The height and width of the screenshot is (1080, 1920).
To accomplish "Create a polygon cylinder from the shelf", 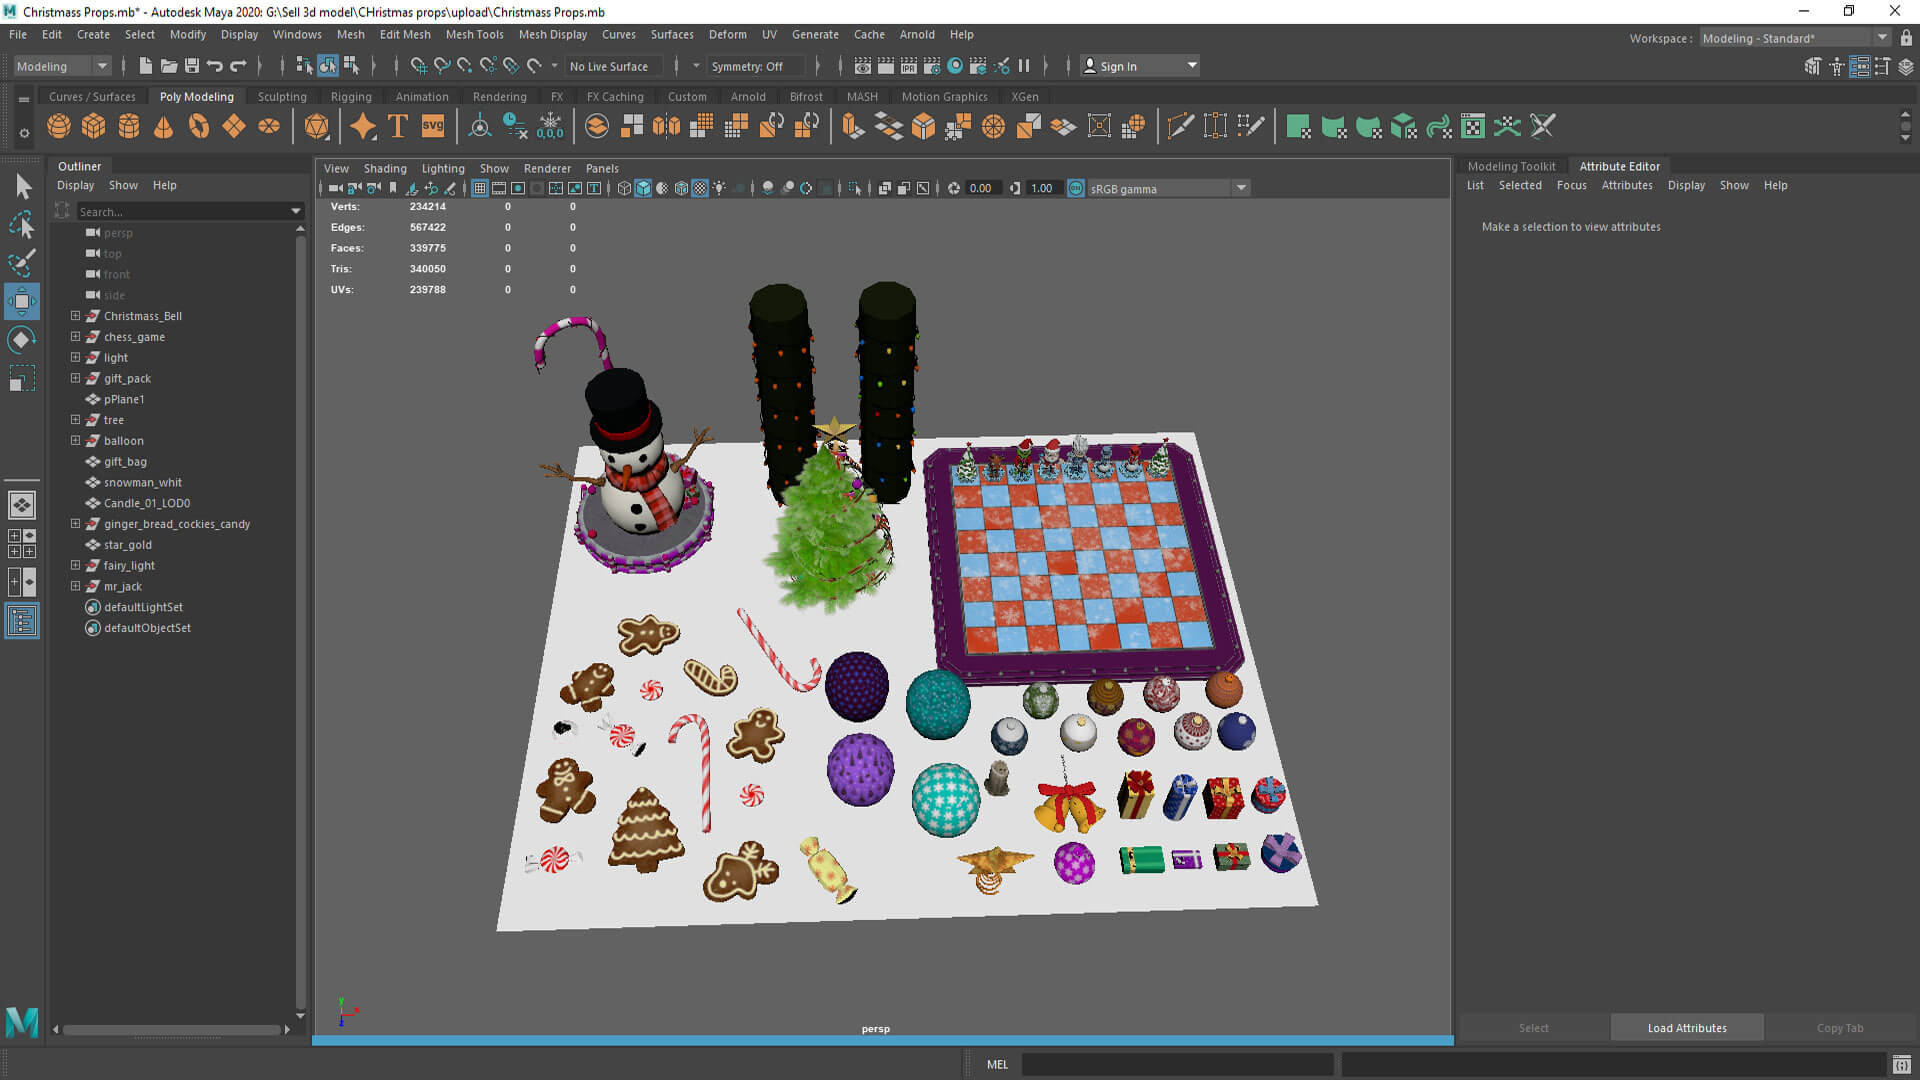I will click(x=129, y=126).
